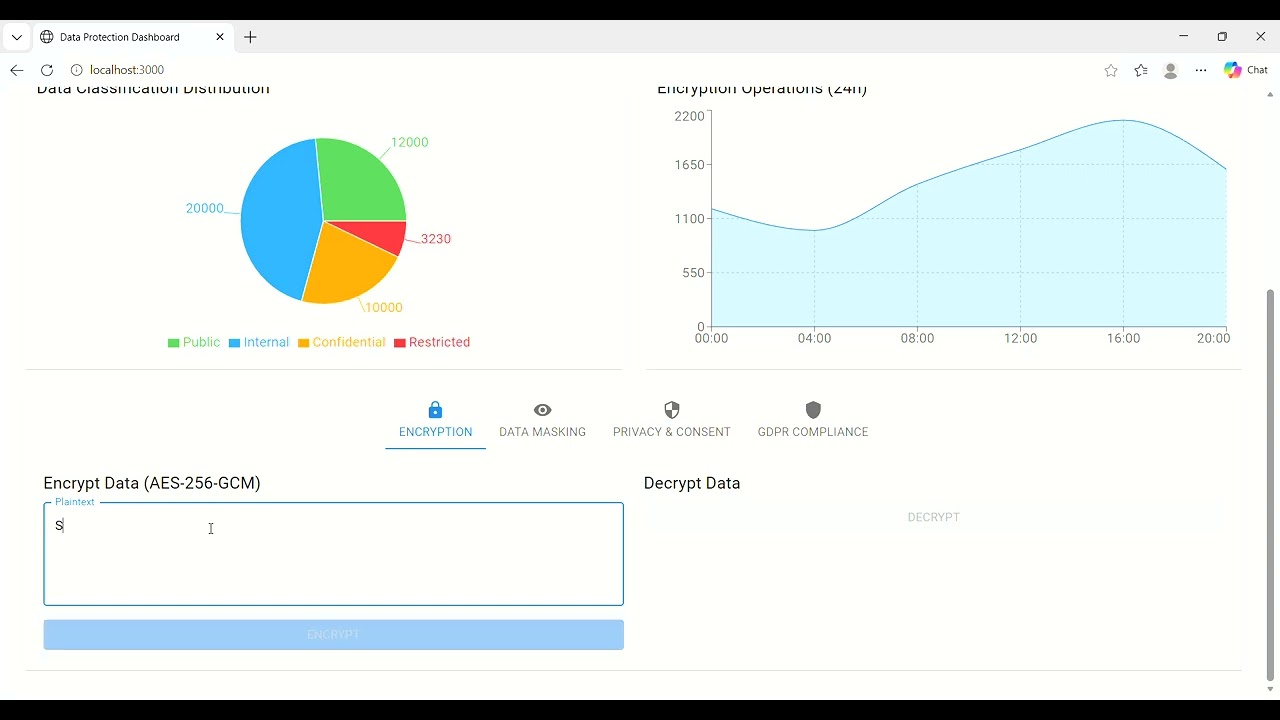Open browser settings and more menu
The width and height of the screenshot is (1280, 720).
pyautogui.click(x=1201, y=70)
